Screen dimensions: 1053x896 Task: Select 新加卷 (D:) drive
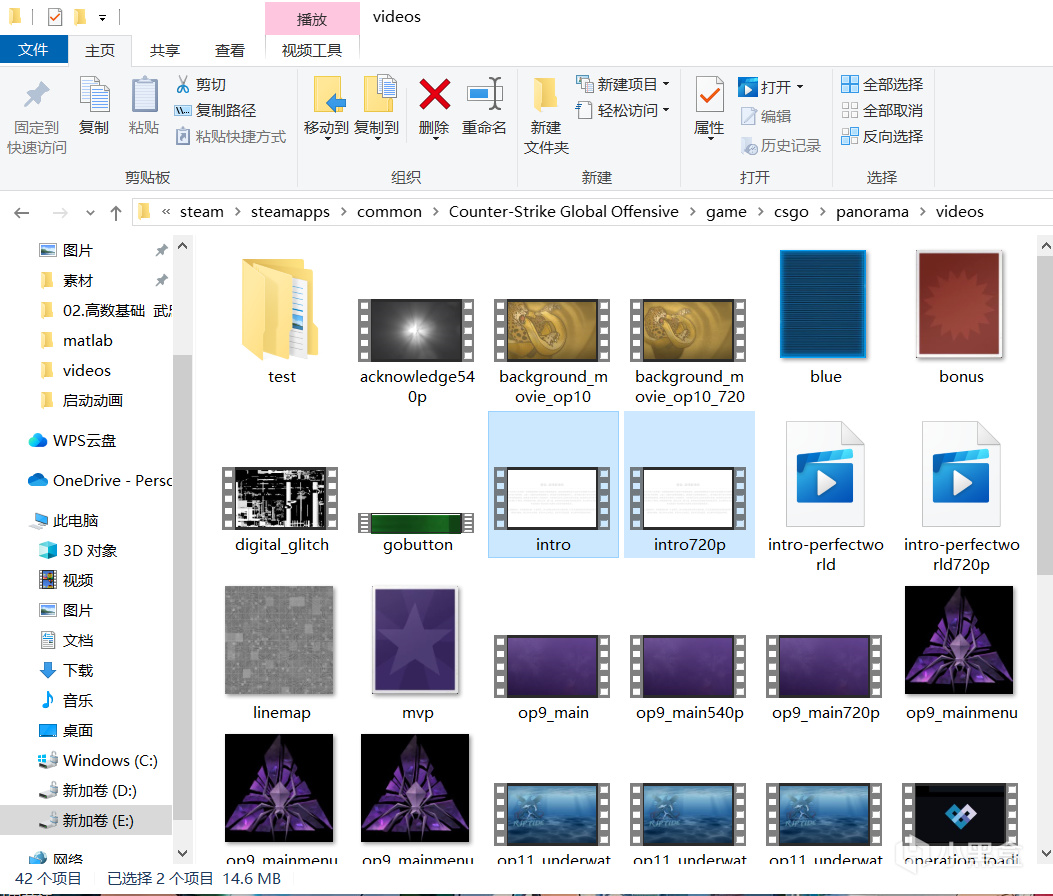(99, 791)
